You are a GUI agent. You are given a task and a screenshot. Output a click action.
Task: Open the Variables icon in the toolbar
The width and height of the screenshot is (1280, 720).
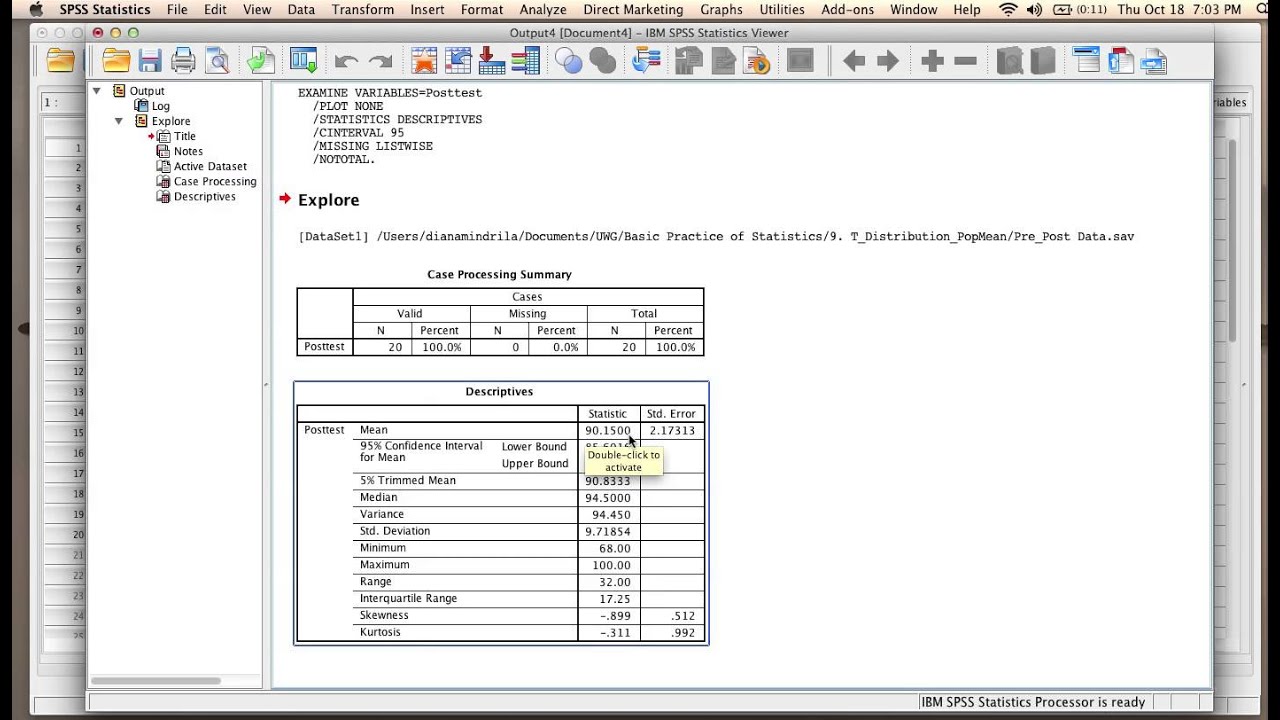(x=526, y=61)
